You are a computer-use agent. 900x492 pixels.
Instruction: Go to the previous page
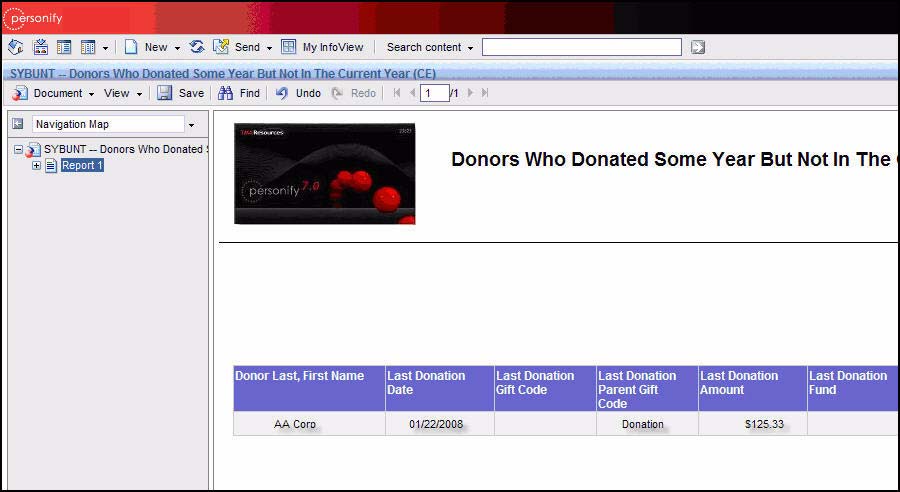412,92
